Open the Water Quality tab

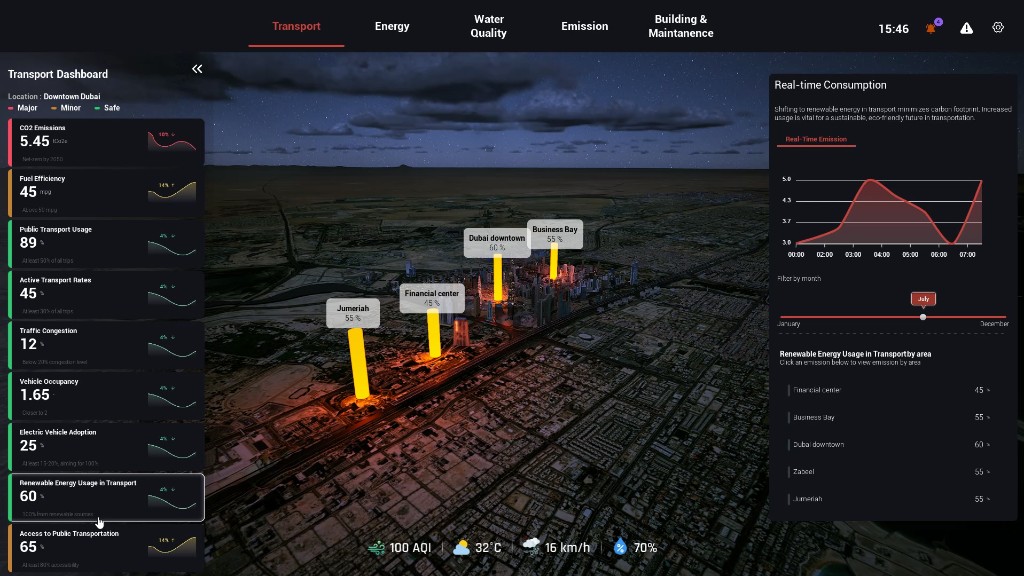pos(488,26)
